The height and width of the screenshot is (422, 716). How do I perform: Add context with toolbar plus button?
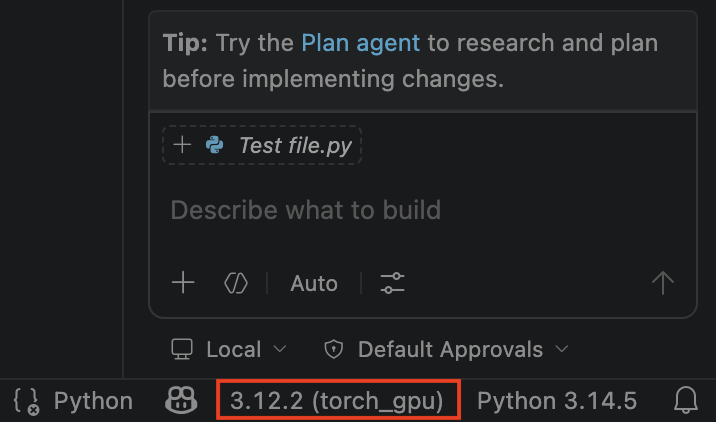point(183,282)
